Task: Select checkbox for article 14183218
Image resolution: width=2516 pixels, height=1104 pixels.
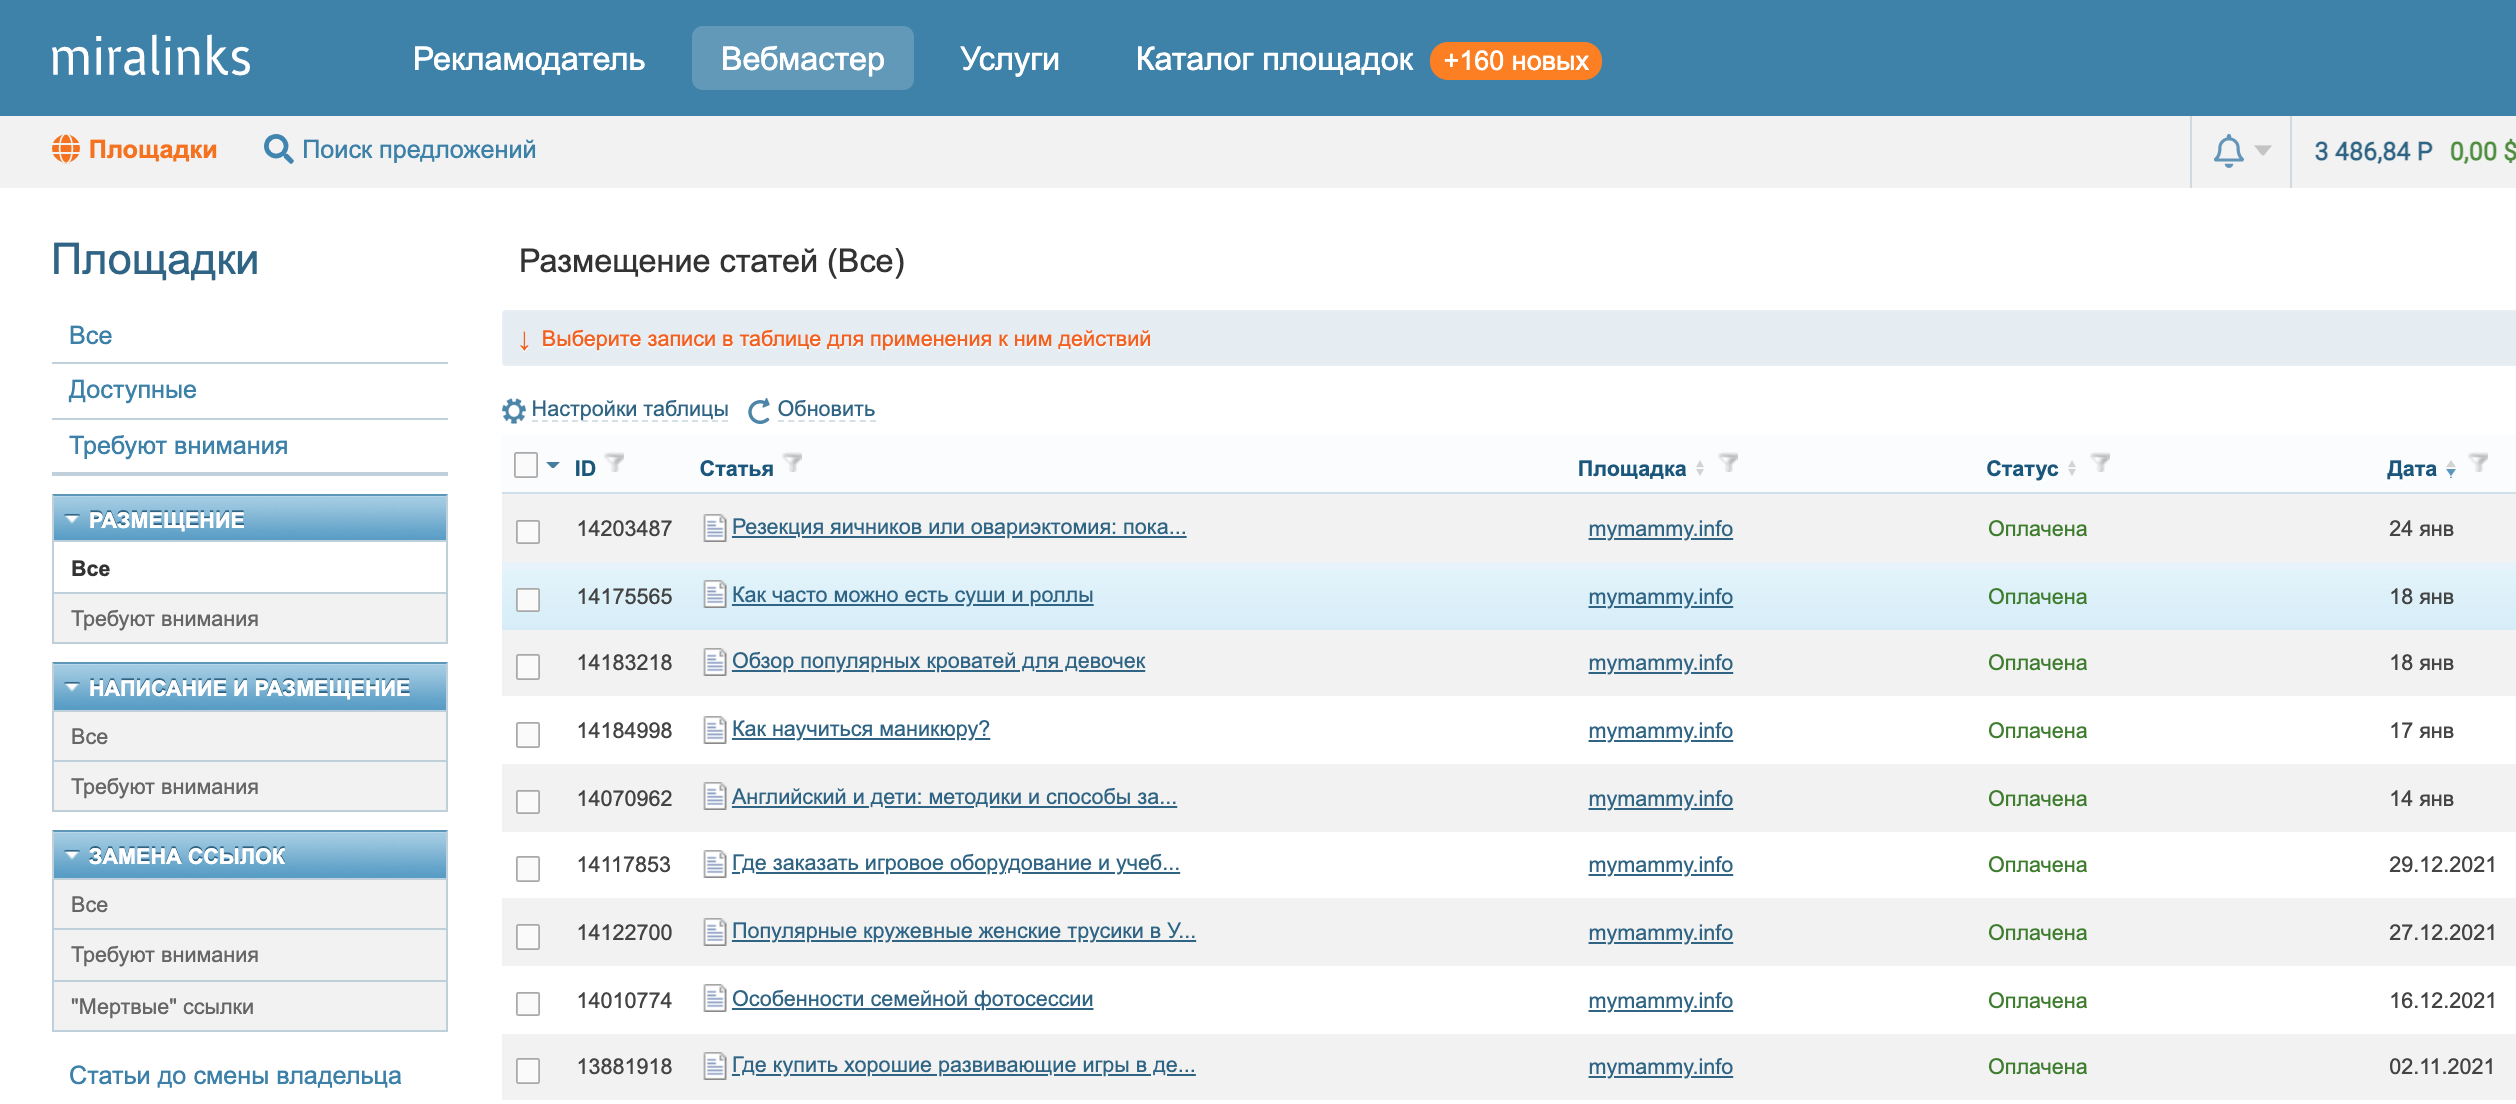Action: coord(528,666)
